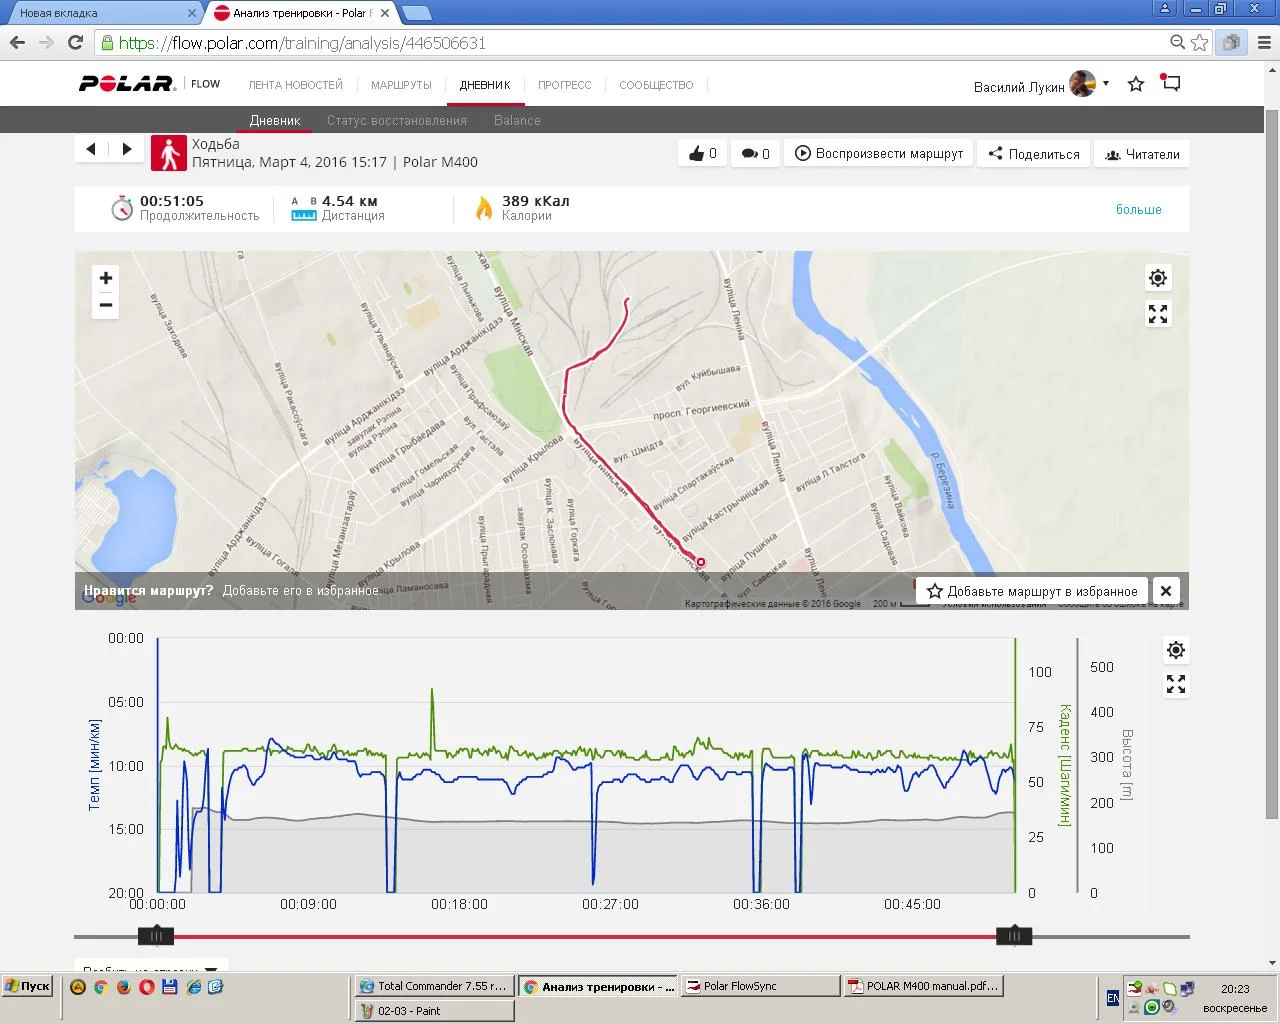The width and height of the screenshot is (1280, 1024).
Task: Close the favorite route prompt banner
Action: [x=1166, y=591]
